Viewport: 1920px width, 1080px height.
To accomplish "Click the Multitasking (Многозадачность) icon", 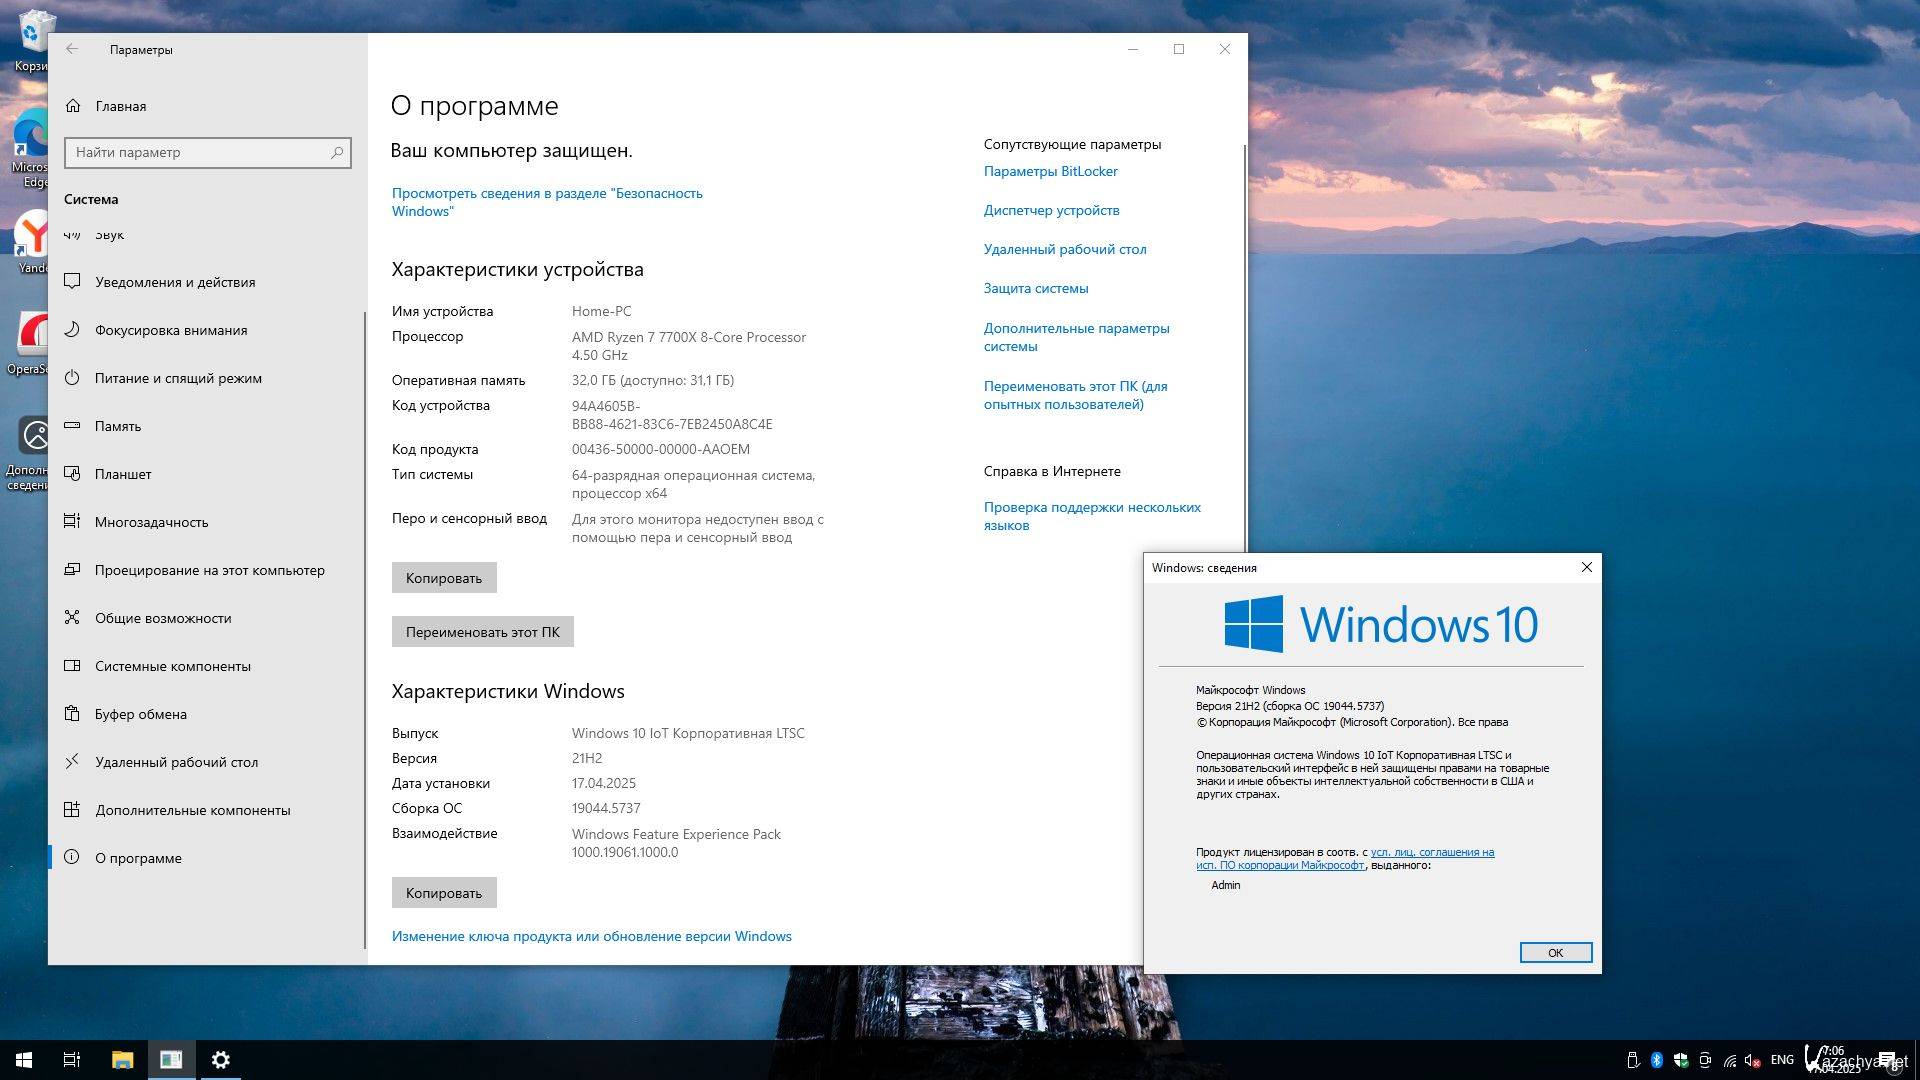I will pos(72,522).
